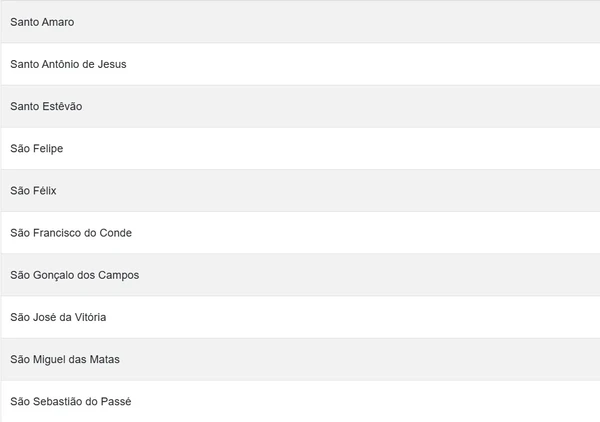The height and width of the screenshot is (422, 600).
Task: Click the São Miguel das Matas row
Action: pyautogui.click(x=300, y=358)
